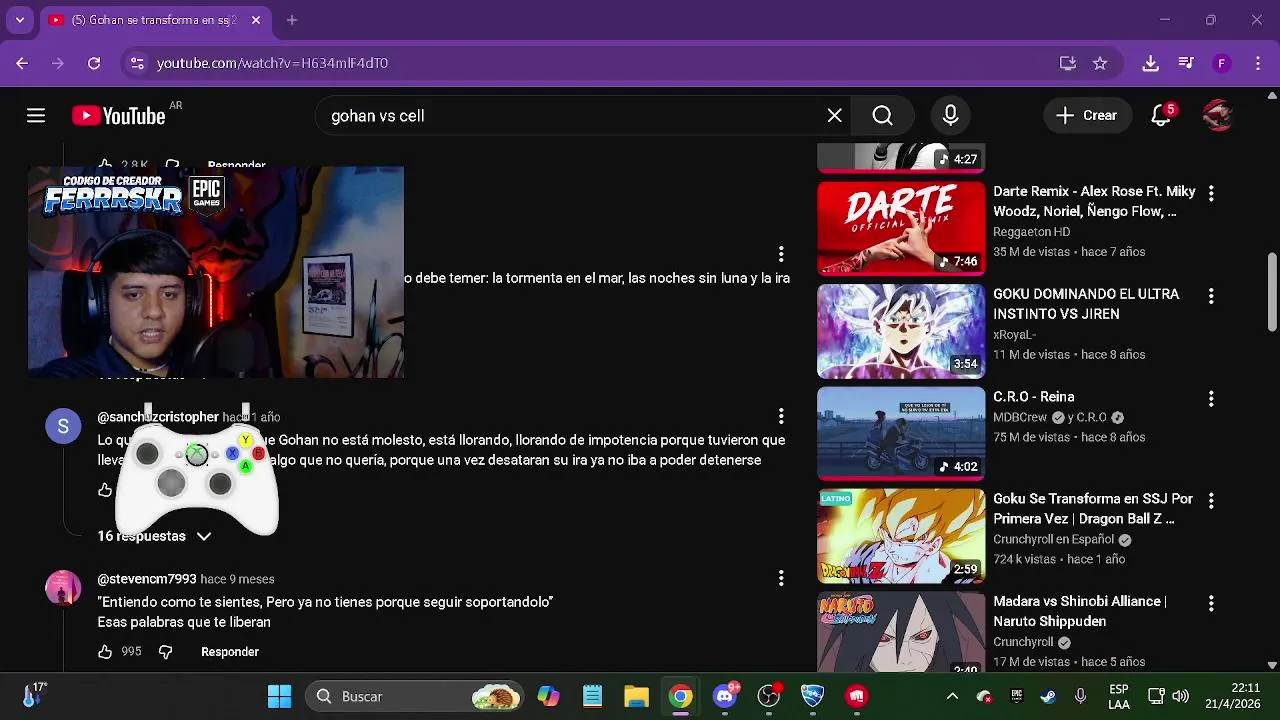This screenshot has height=720, width=1280.
Task: Open a new browser tab
Action: click(292, 20)
